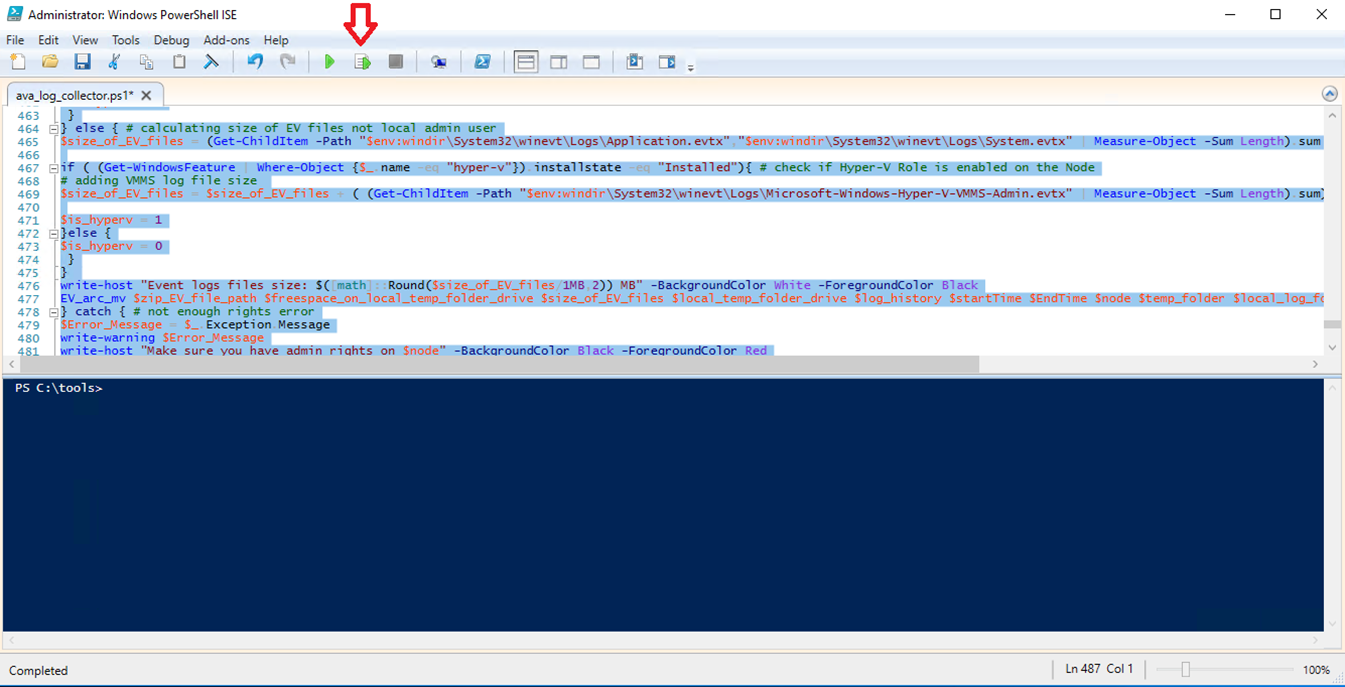Close the ava_log_collector.ps1 script tab
The width and height of the screenshot is (1345, 687).
146,93
